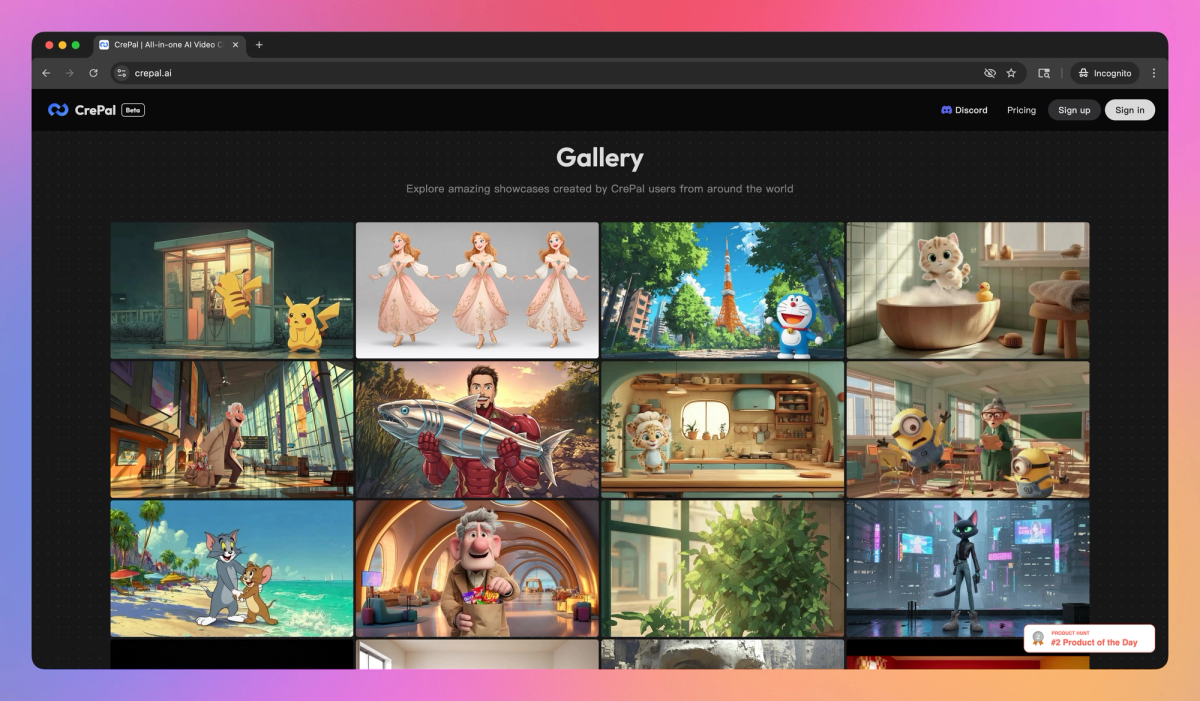Image resolution: width=1200 pixels, height=701 pixels.
Task: Open the Tom and Jerry beach thumbnail
Action: 232,568
